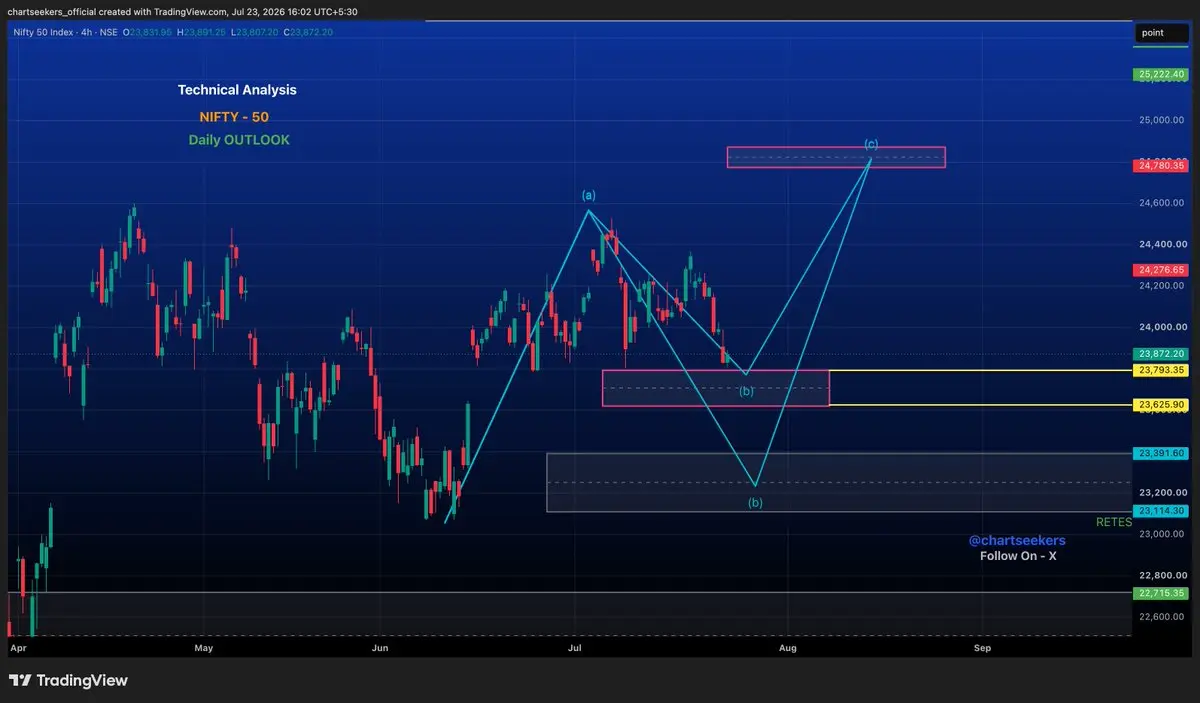Click the green 22,715.35 price label

tap(1161, 593)
